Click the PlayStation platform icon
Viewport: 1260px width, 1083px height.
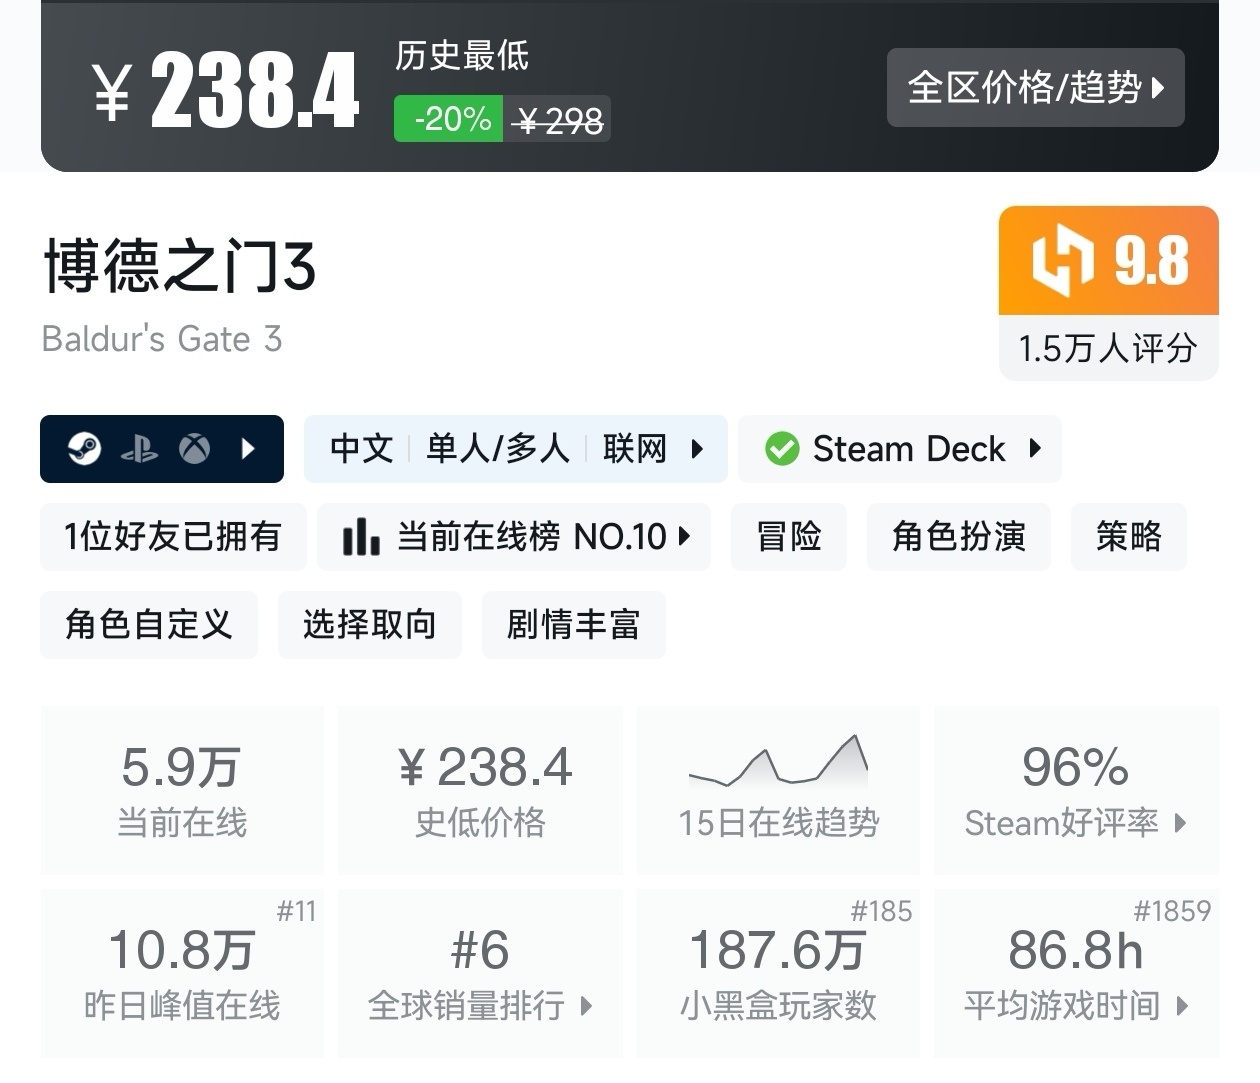[x=139, y=450]
